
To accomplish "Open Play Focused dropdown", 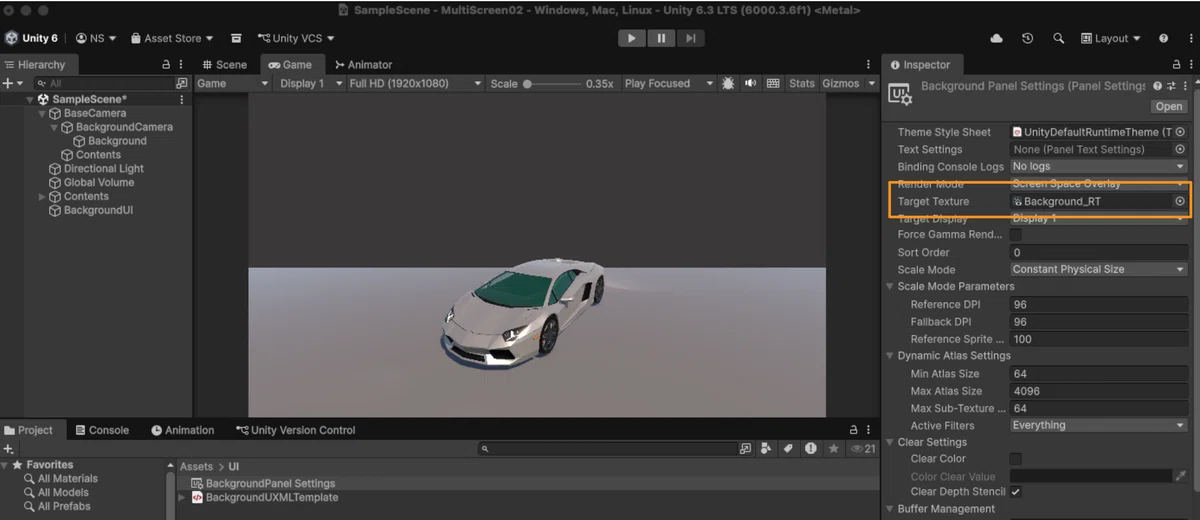I will 669,84.
